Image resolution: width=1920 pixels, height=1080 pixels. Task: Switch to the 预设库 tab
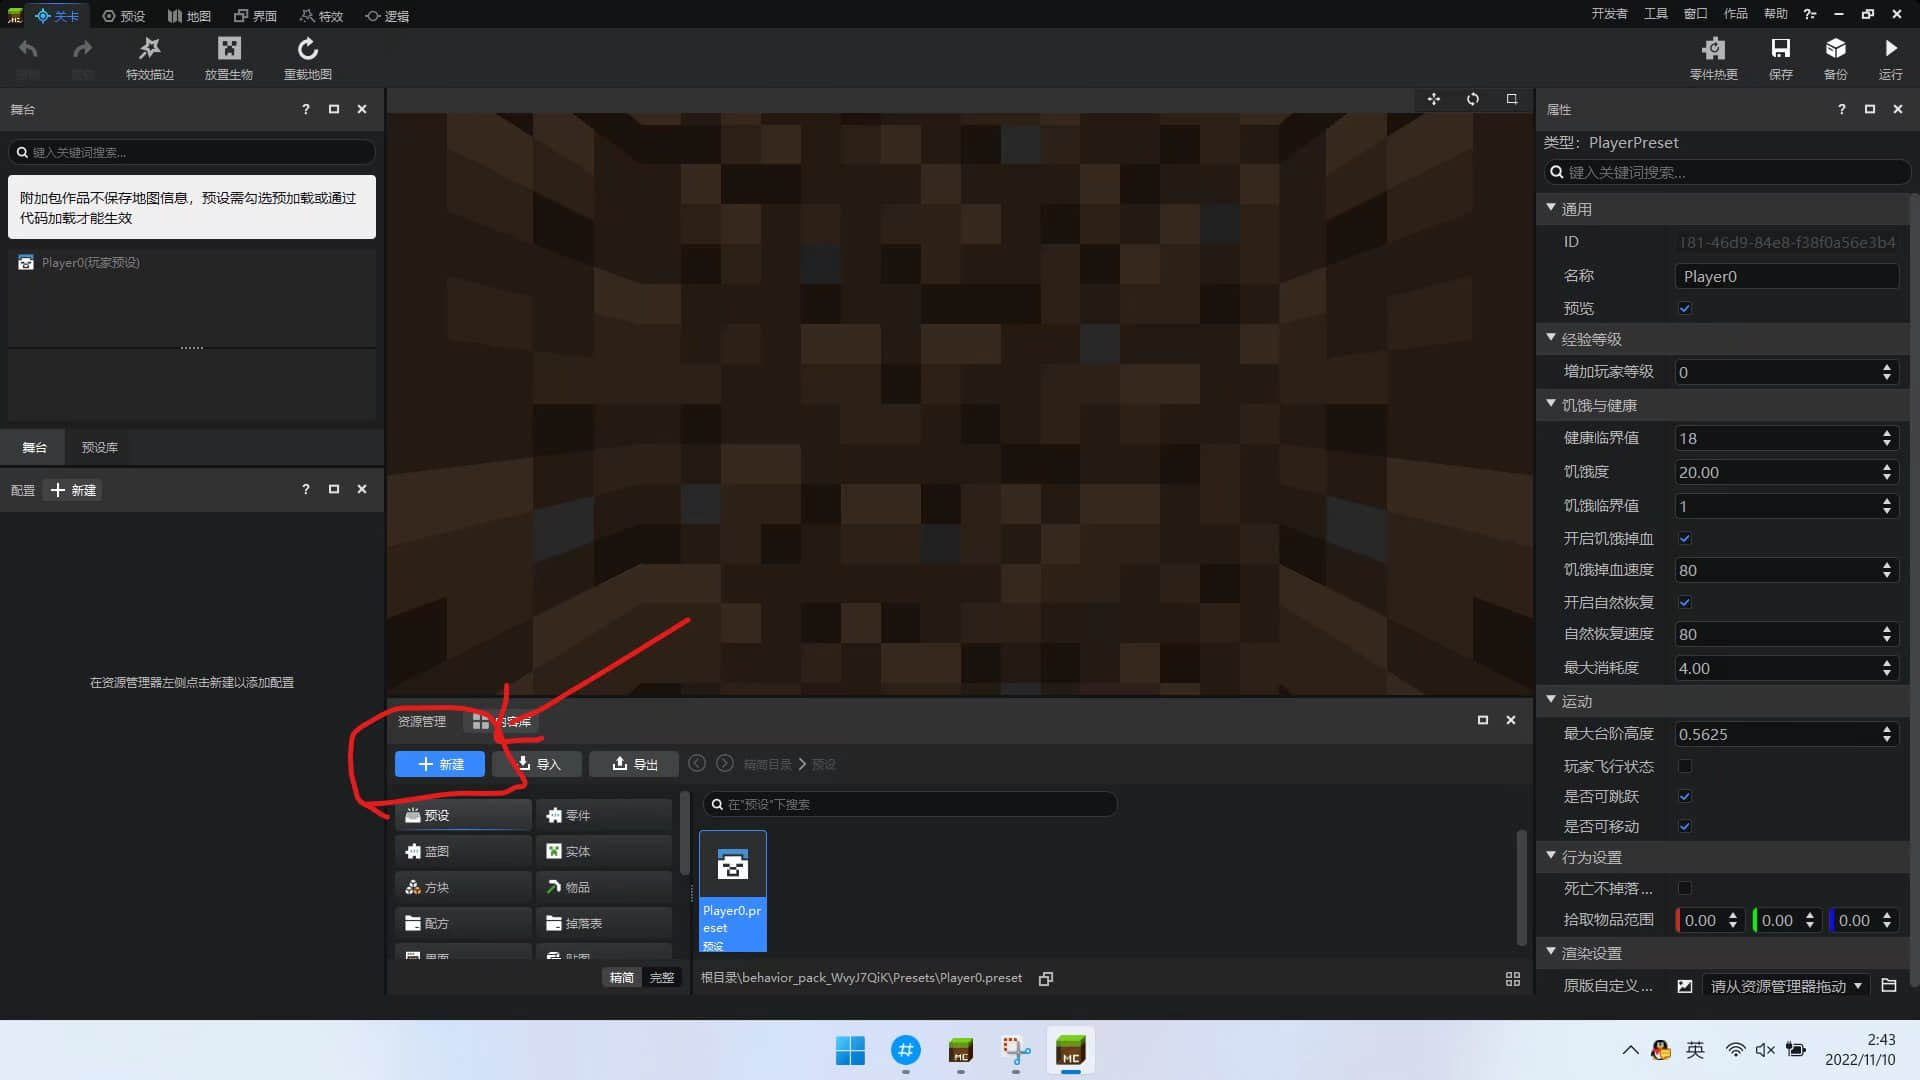(99, 447)
